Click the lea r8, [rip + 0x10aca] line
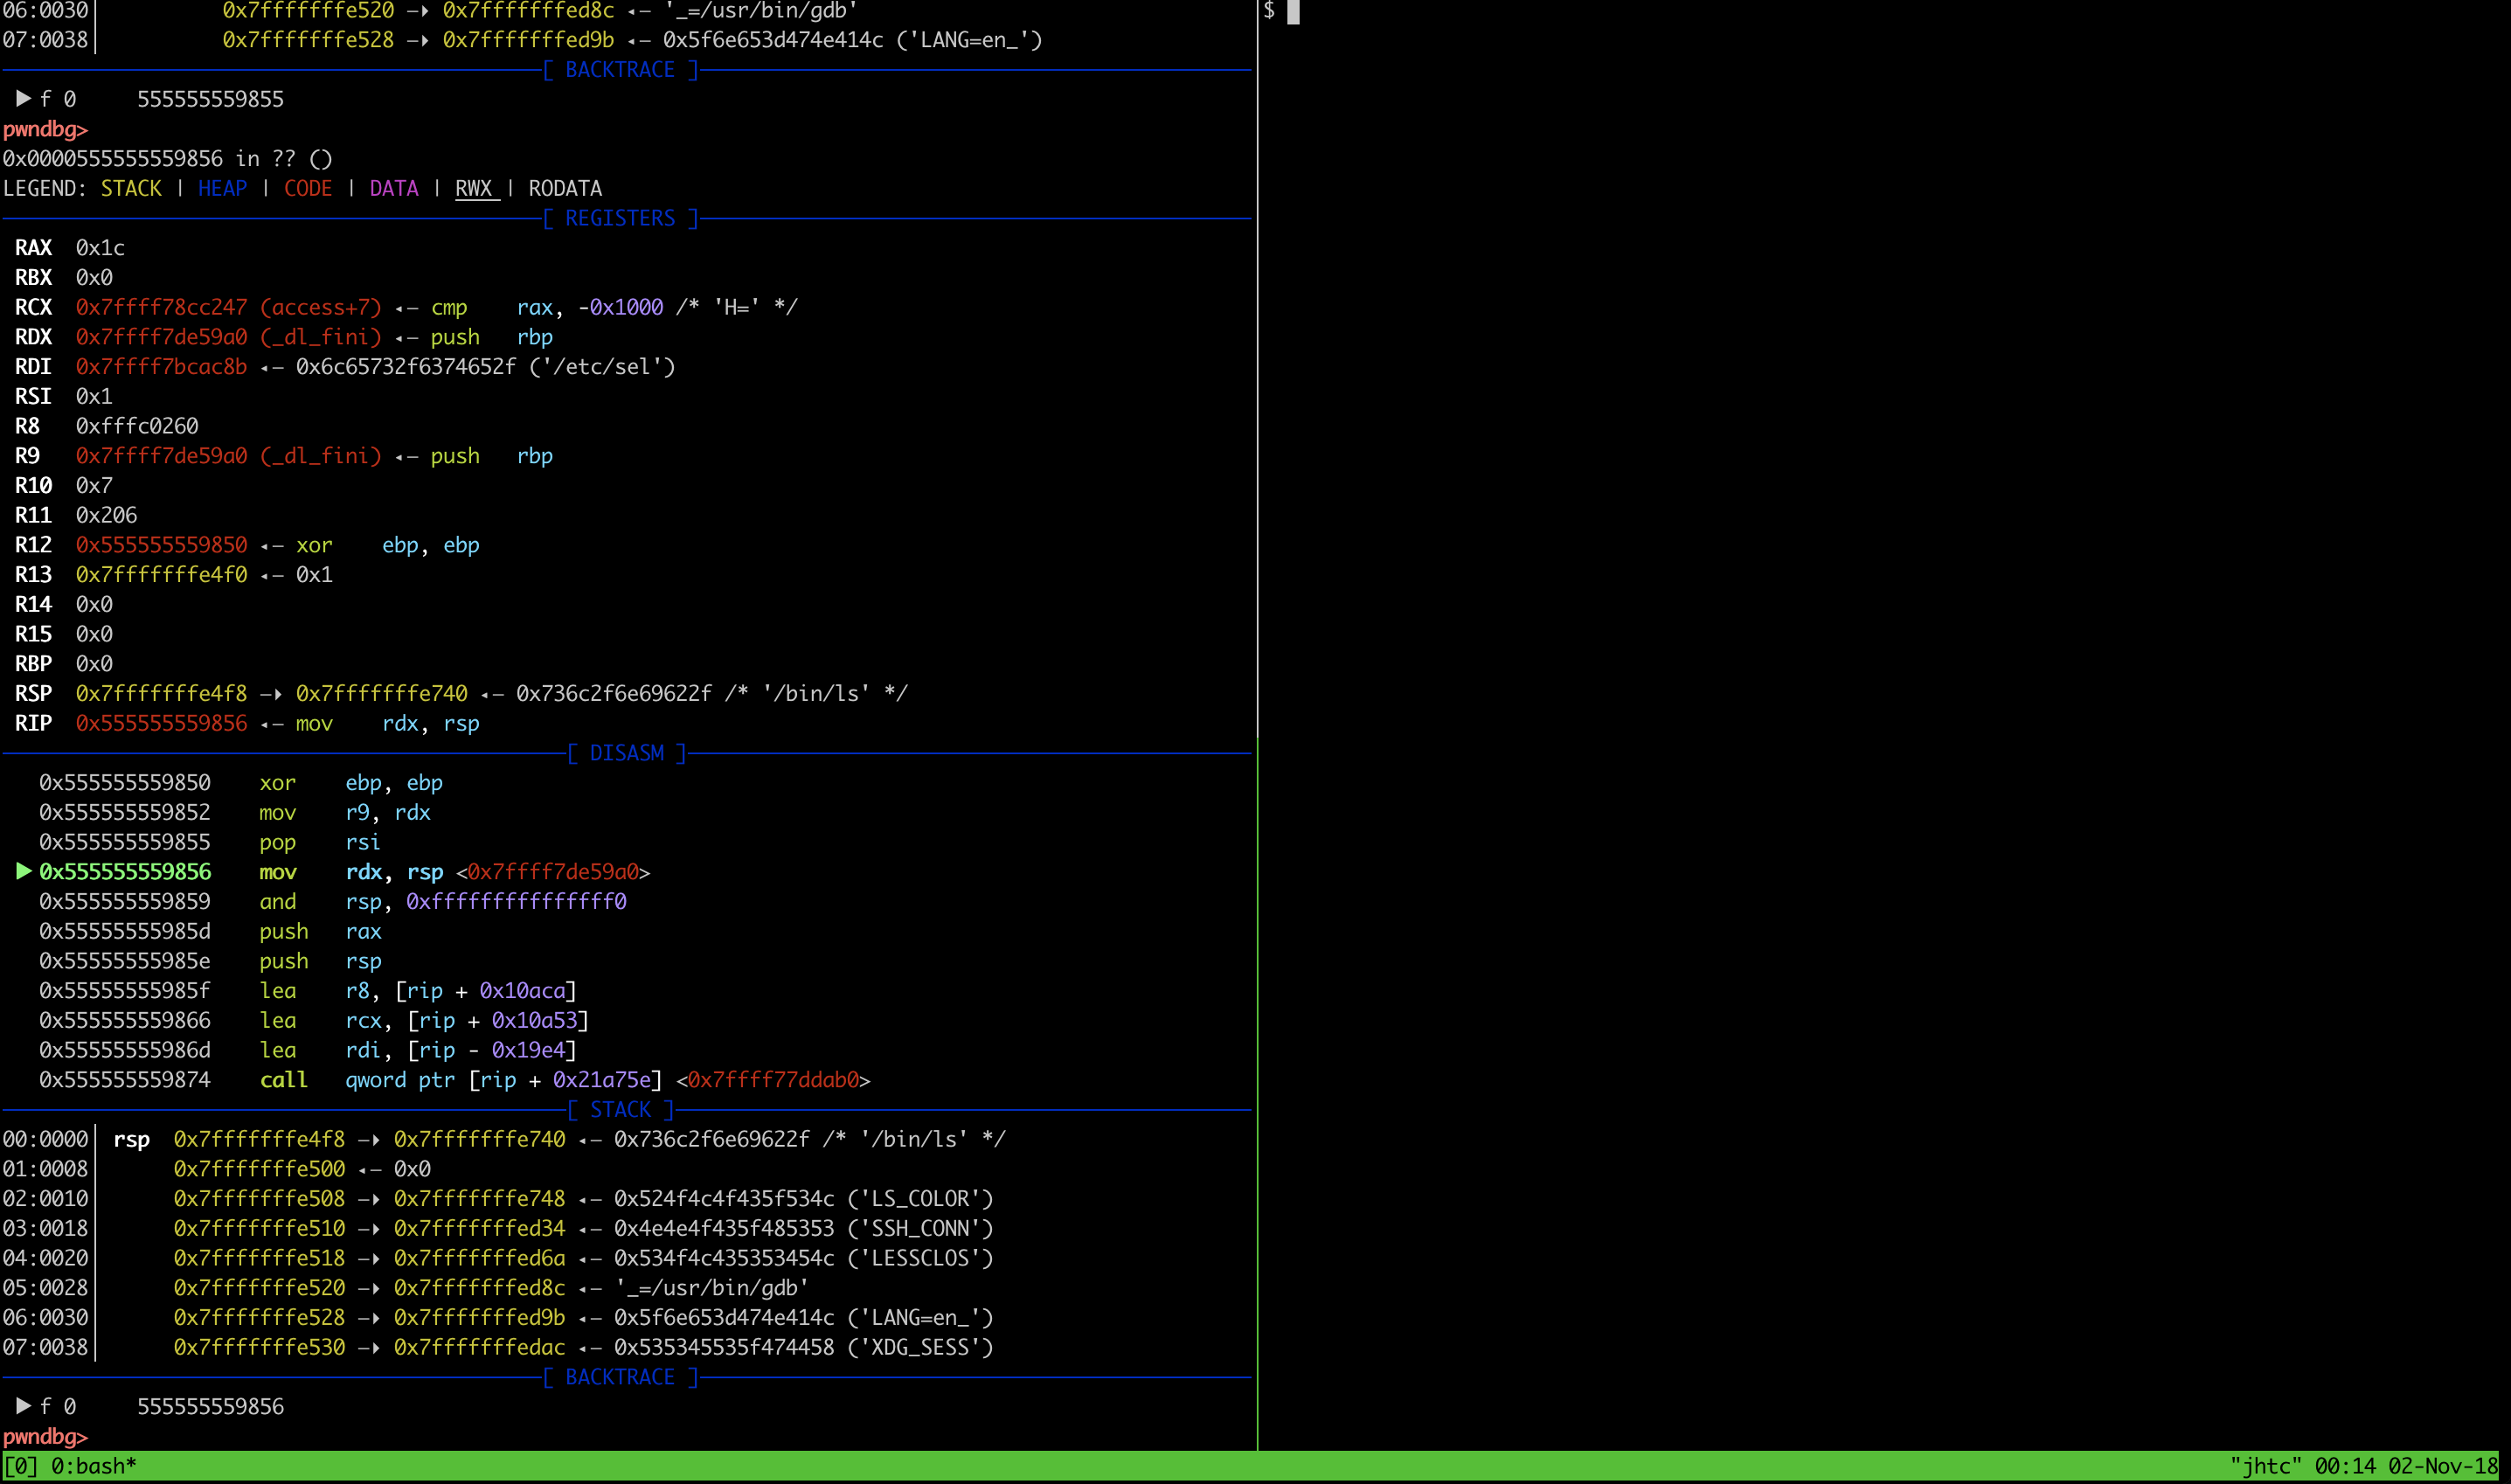The width and height of the screenshot is (2511, 1484). pos(308,991)
